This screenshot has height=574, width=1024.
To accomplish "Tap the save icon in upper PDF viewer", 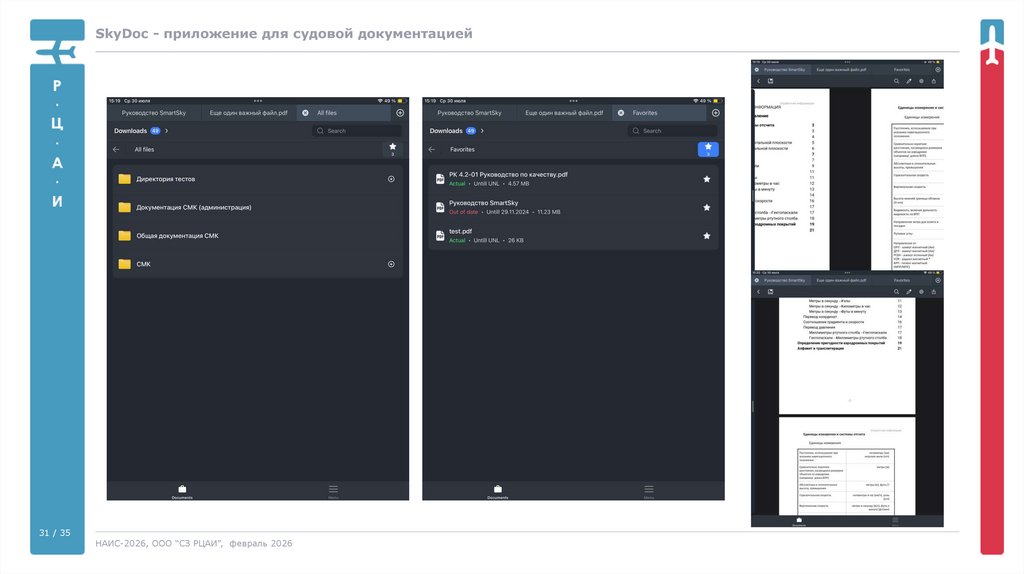I will [771, 81].
